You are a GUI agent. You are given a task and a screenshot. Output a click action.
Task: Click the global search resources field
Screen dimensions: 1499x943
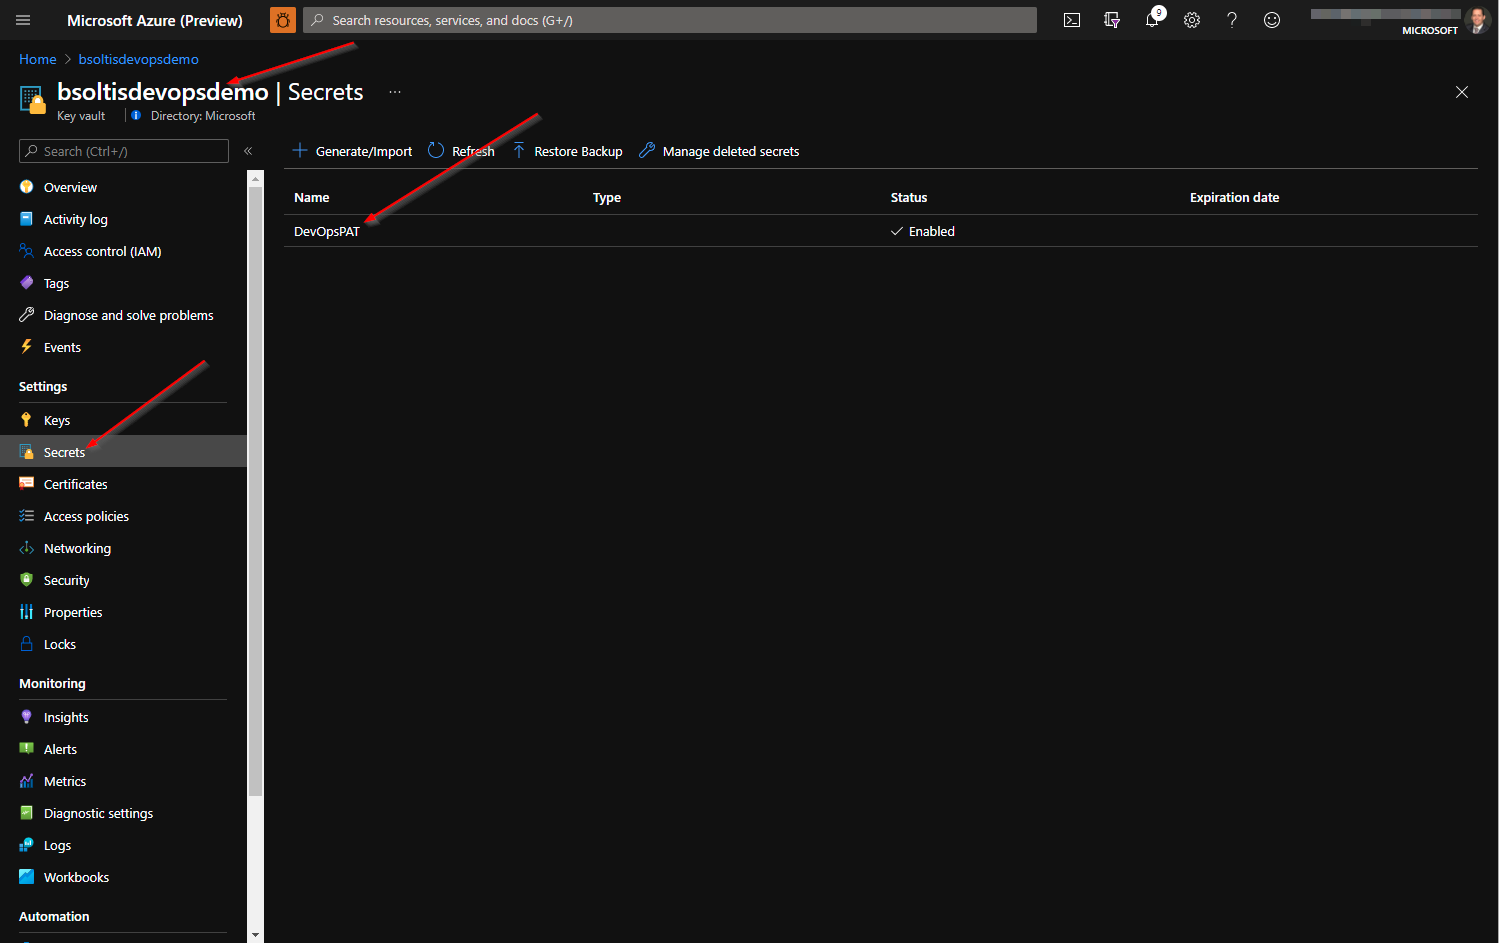click(x=670, y=20)
